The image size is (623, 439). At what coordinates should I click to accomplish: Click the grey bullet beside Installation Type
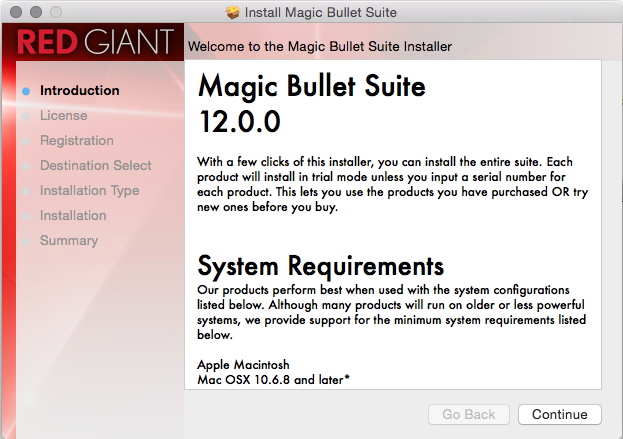coord(26,191)
